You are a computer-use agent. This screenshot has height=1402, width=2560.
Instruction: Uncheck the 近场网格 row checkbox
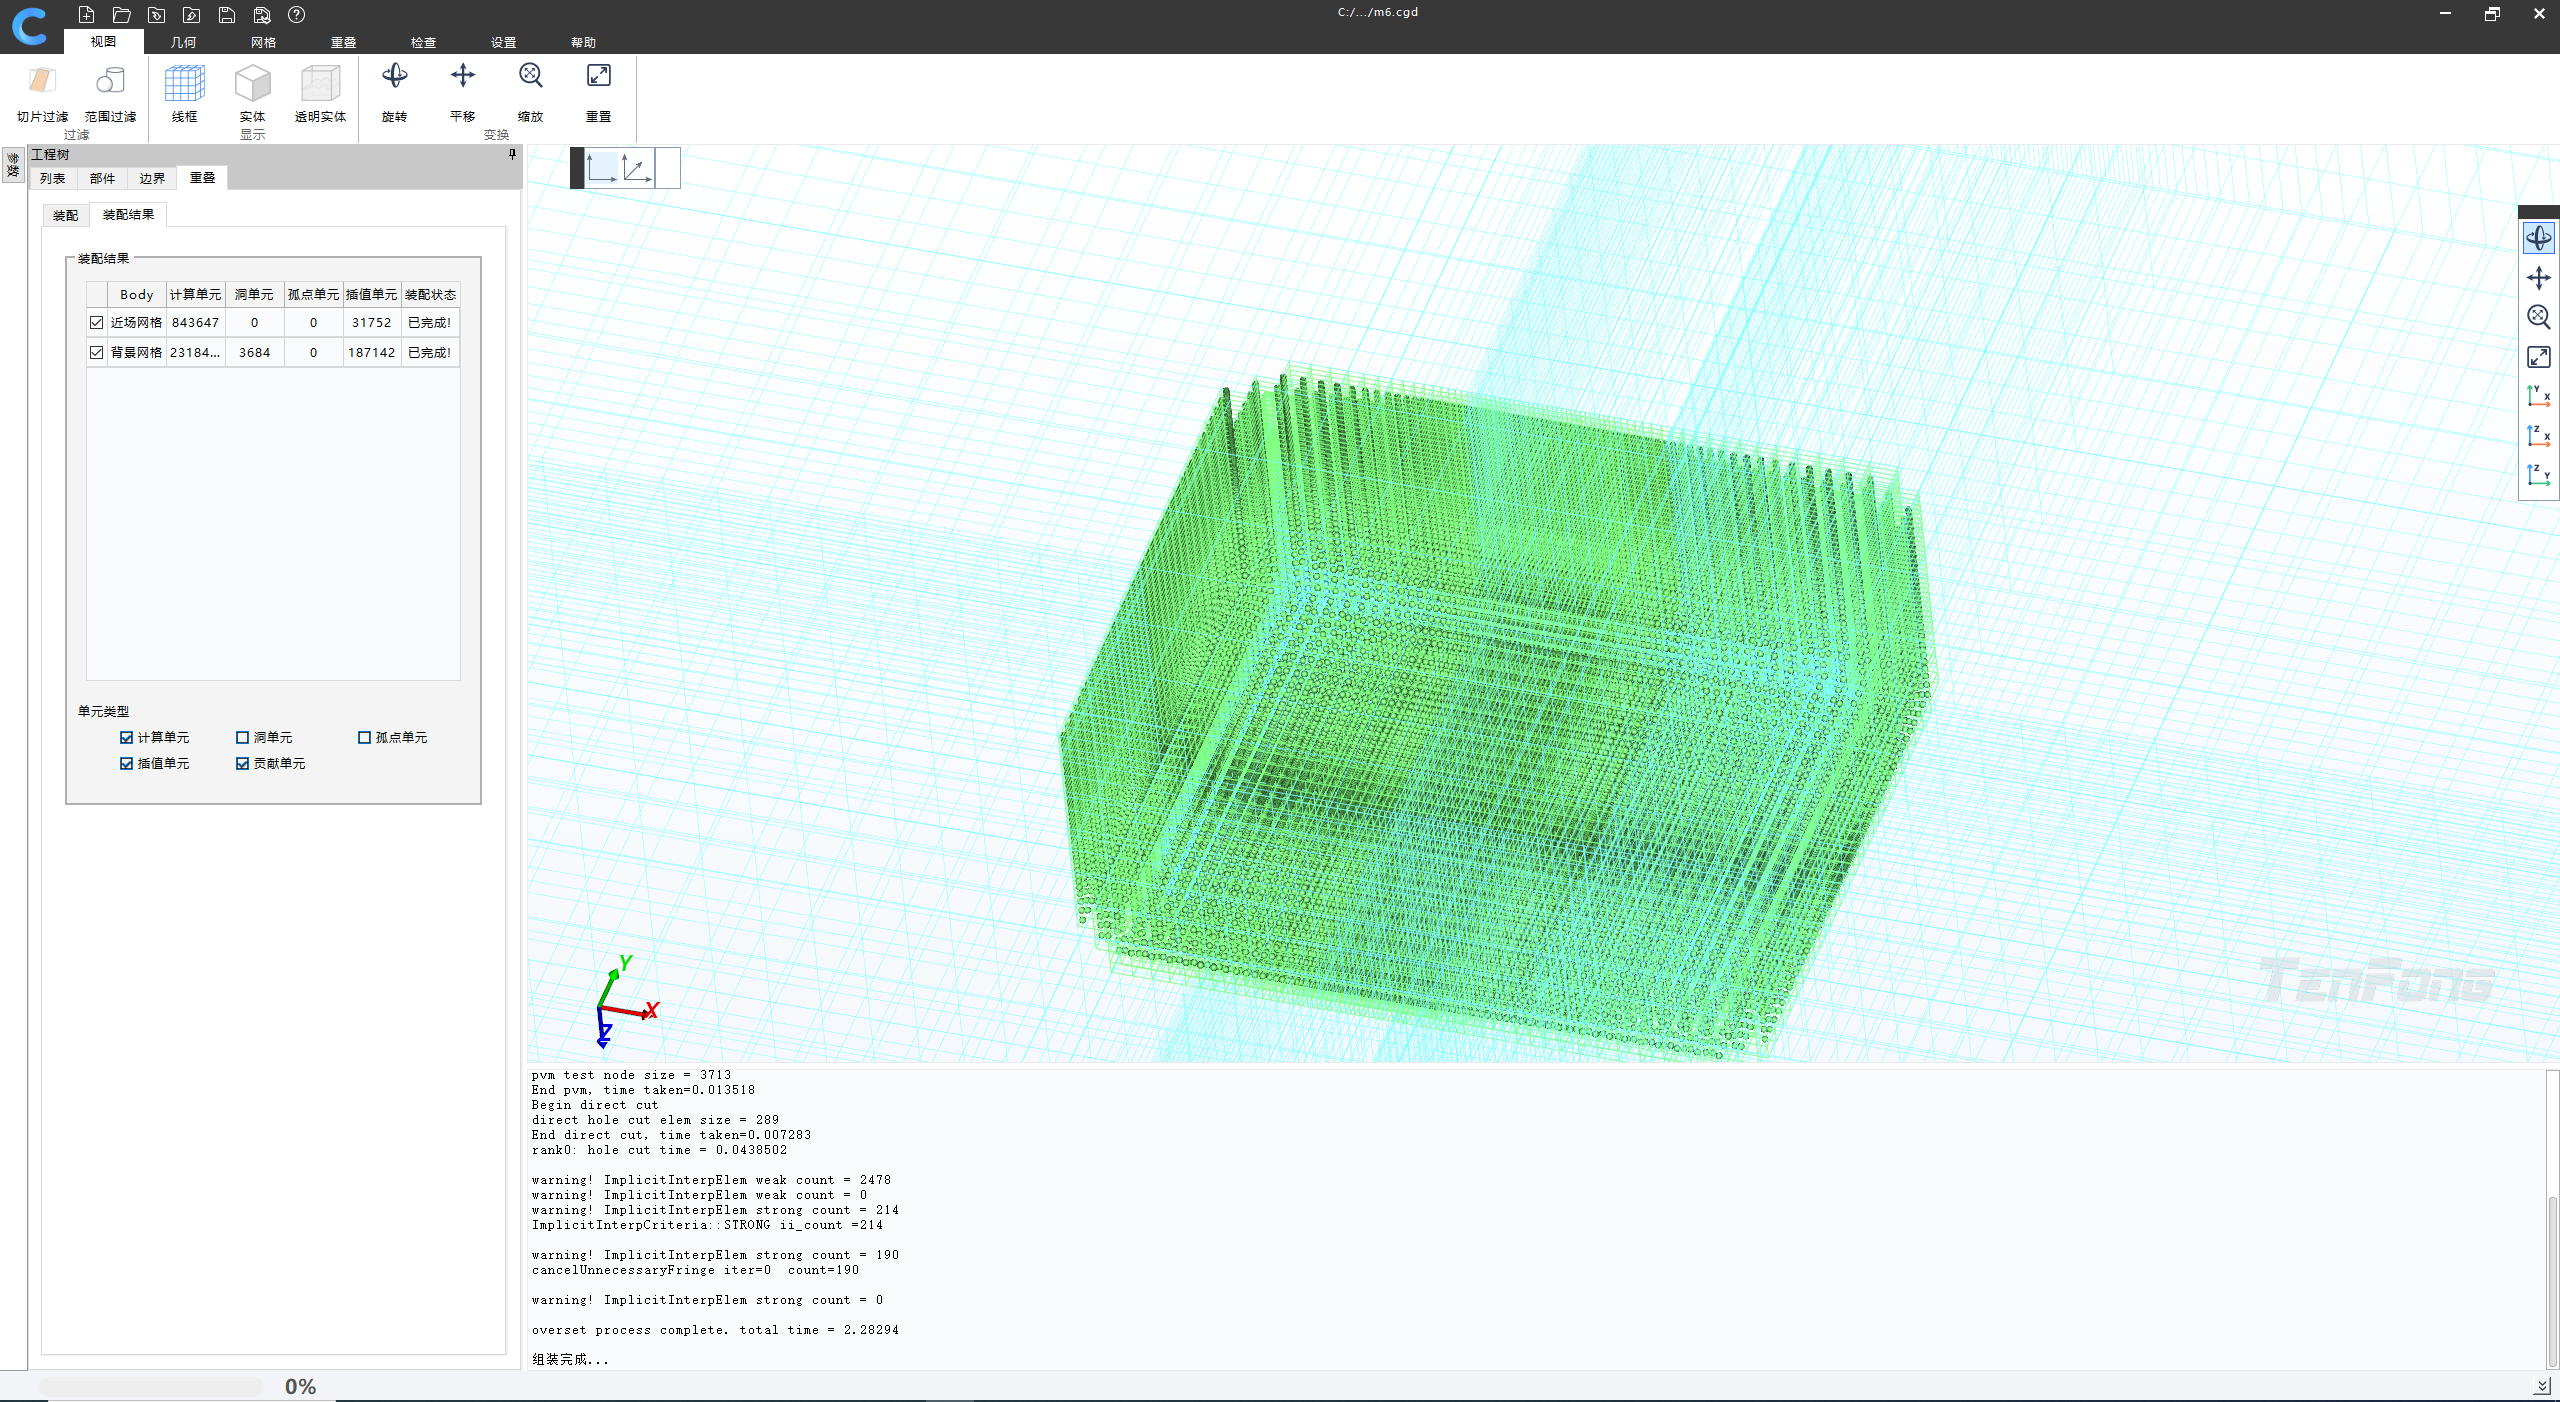point(97,323)
